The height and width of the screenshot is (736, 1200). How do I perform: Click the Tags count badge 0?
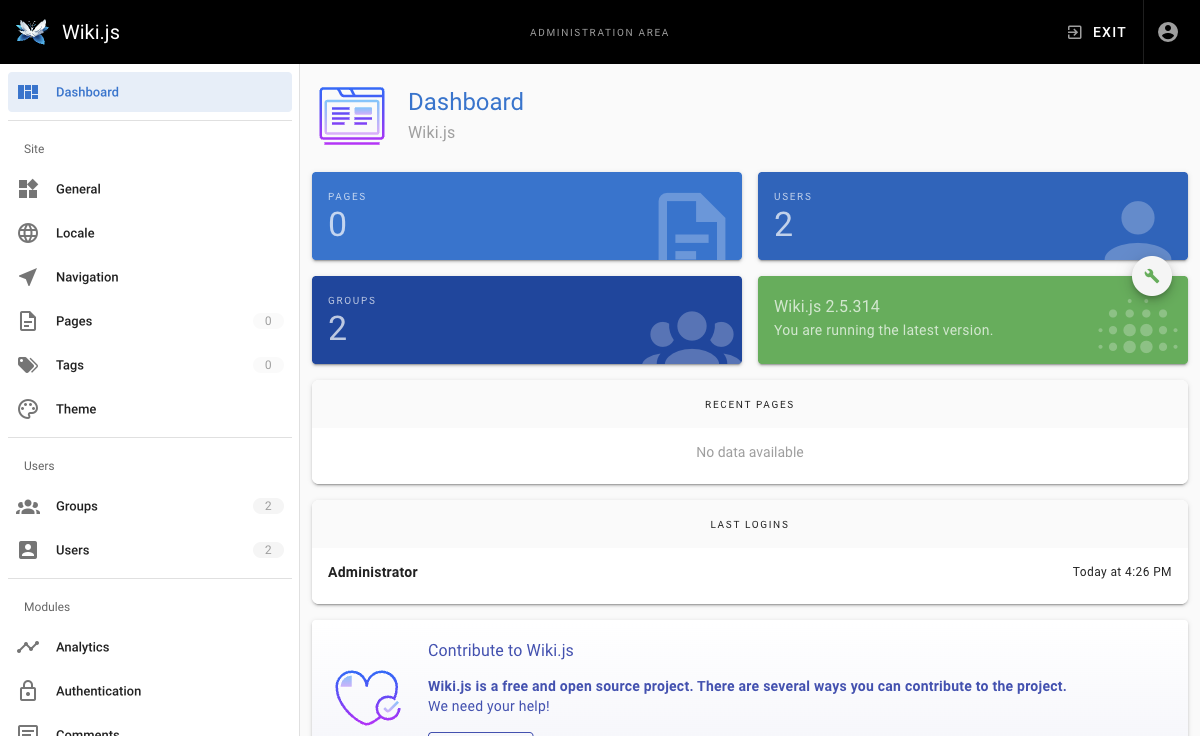(268, 365)
